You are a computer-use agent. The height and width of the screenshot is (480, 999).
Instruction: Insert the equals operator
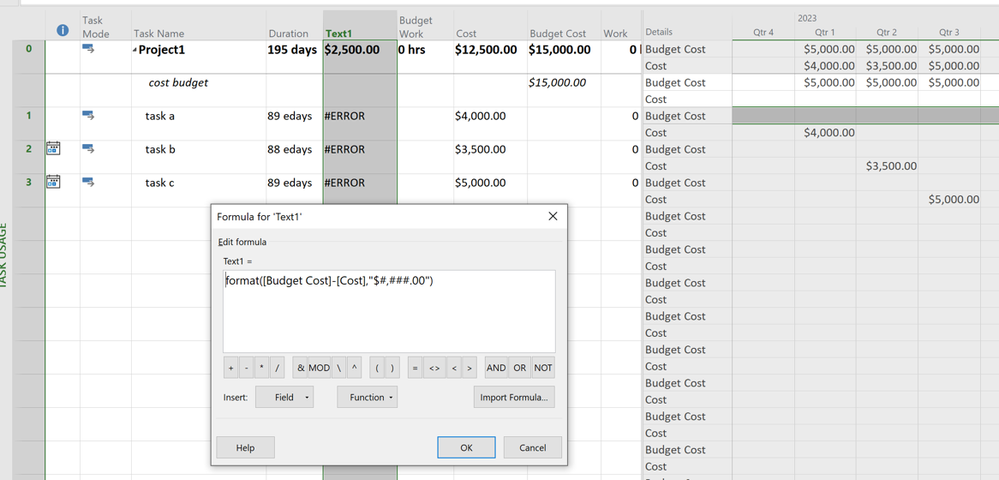pyautogui.click(x=415, y=368)
